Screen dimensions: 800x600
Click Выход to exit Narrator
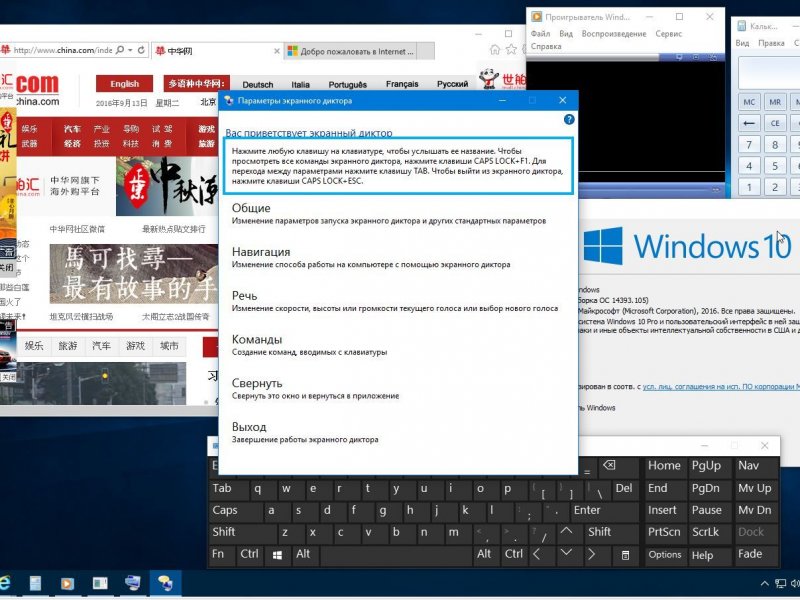coord(305,432)
